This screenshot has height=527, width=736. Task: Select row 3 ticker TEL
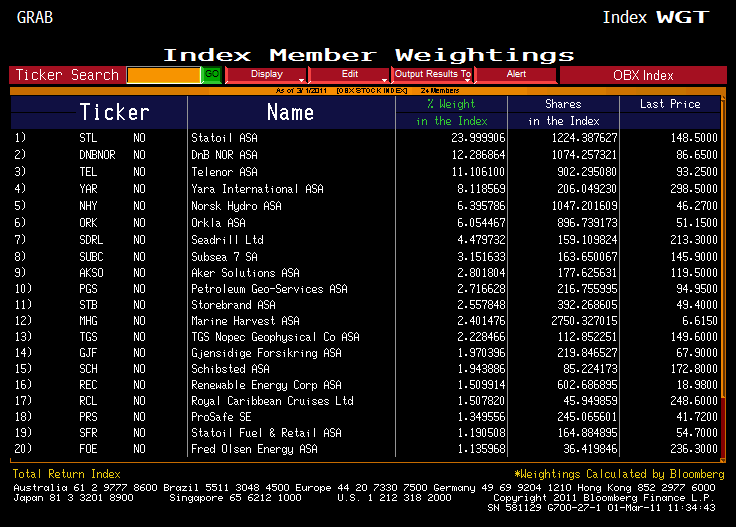88,172
